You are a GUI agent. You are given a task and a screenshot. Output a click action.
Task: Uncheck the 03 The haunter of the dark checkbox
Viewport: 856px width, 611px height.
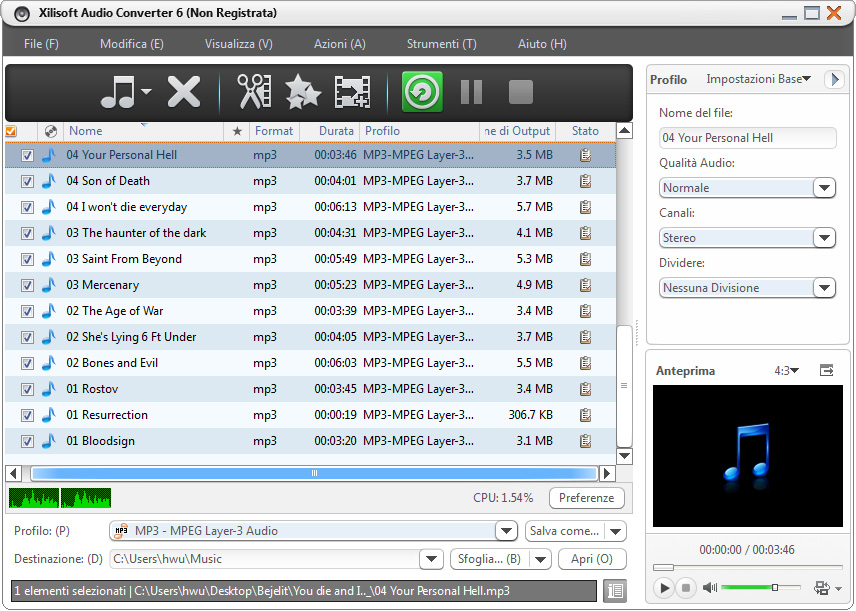pos(27,233)
